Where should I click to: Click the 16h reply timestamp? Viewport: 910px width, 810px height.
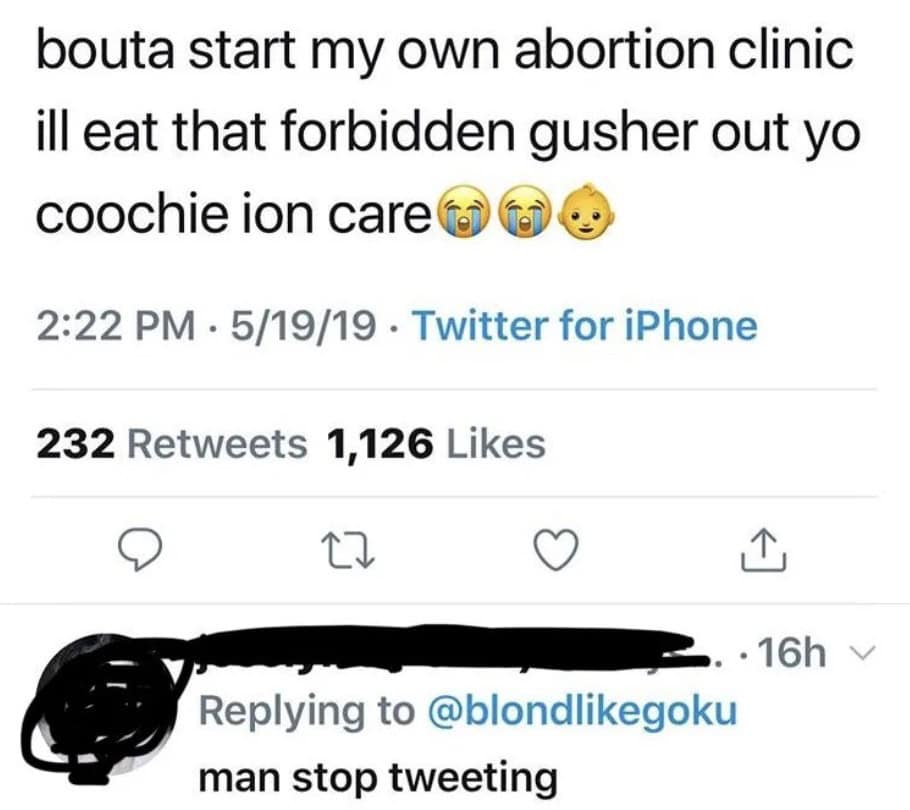[x=792, y=656]
